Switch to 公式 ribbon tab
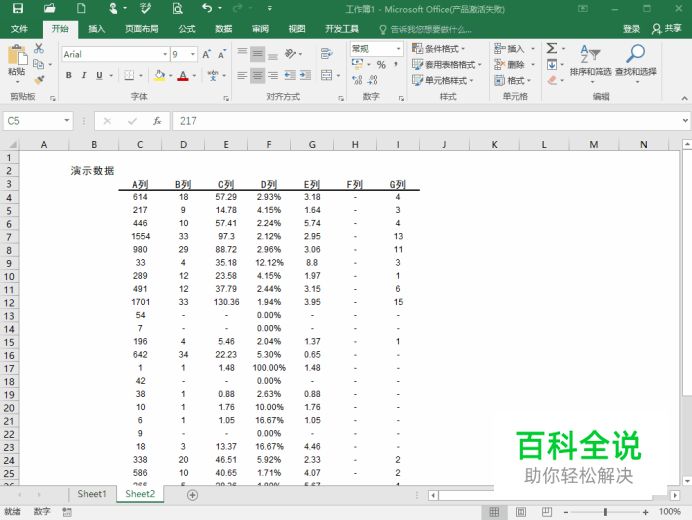This screenshot has height=520, width=692. 187,29
